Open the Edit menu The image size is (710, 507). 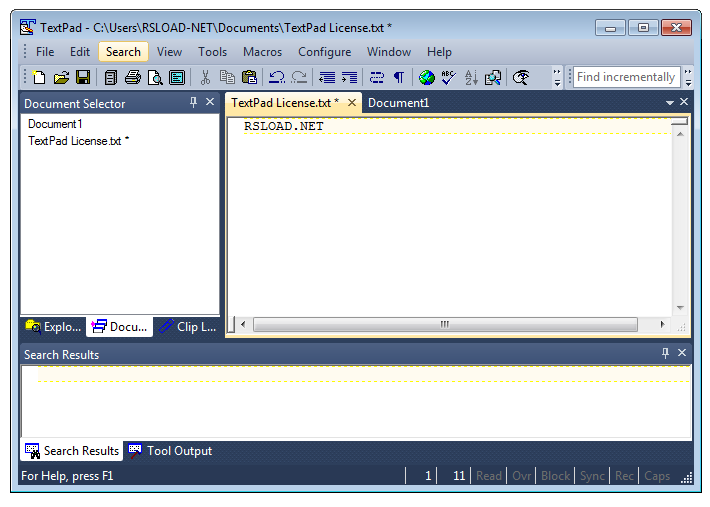coord(80,52)
